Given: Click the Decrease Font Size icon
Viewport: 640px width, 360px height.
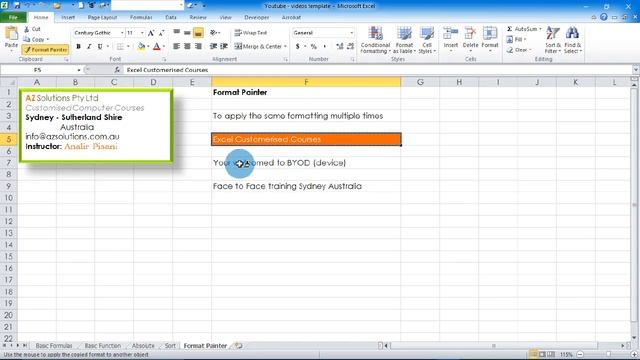Looking at the screenshot, I should coord(162,33).
